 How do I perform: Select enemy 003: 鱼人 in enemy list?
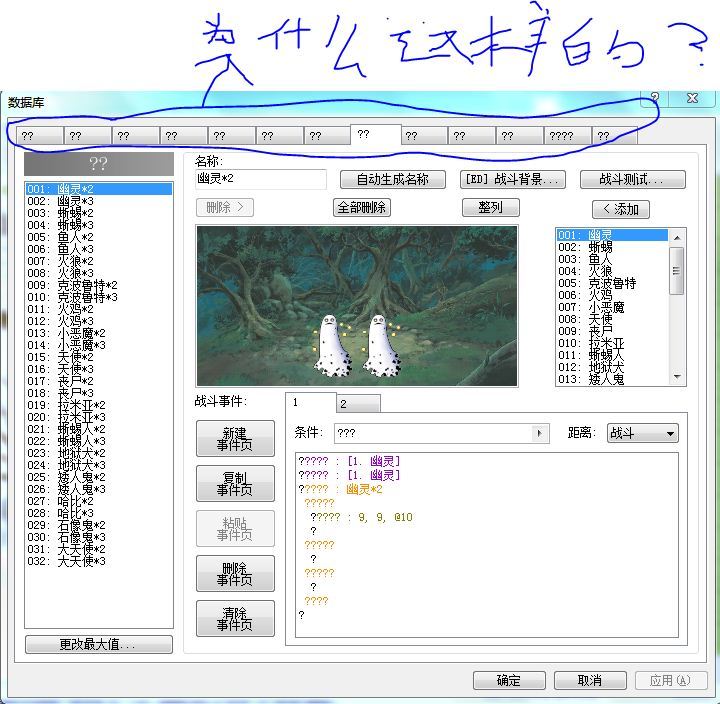pyautogui.click(x=612, y=259)
